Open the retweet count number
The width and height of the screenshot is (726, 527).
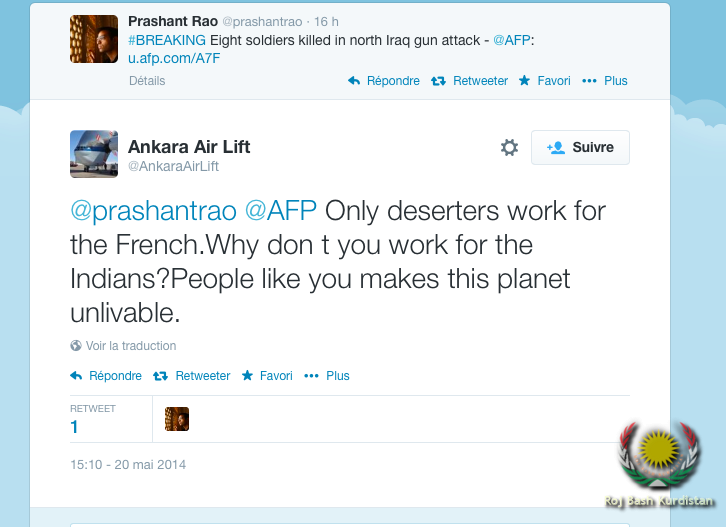(74, 427)
